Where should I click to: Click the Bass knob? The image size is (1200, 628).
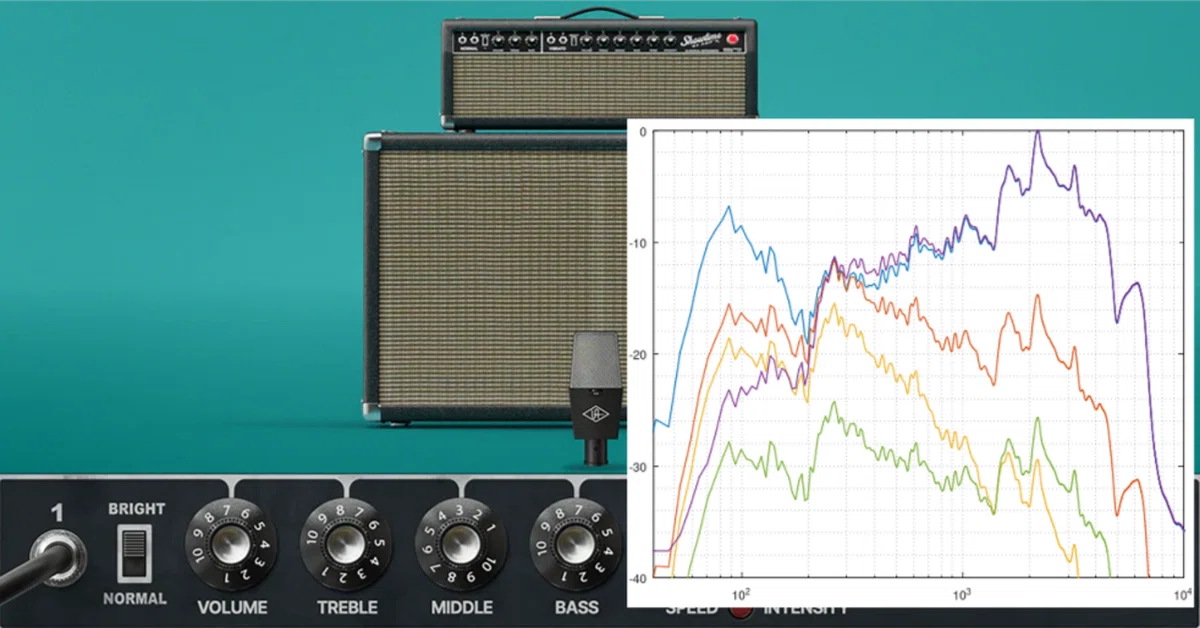pos(575,544)
